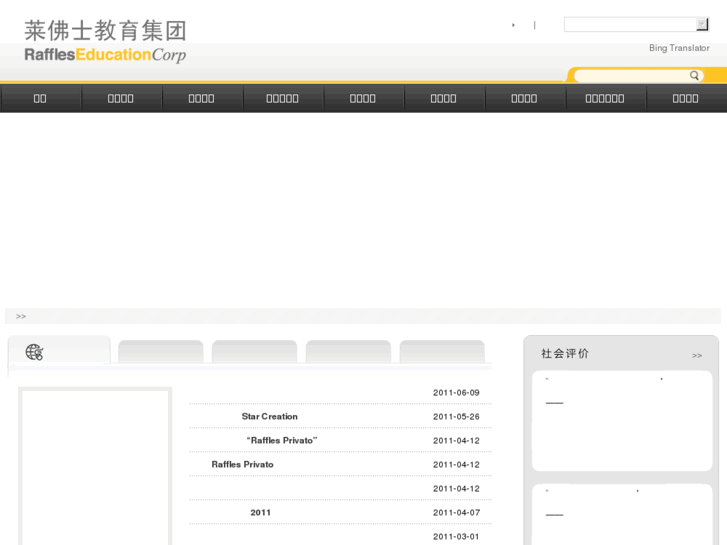The width and height of the screenshot is (727, 545).
Task: Click the >> more link beside 社会评价
Action: [697, 356]
